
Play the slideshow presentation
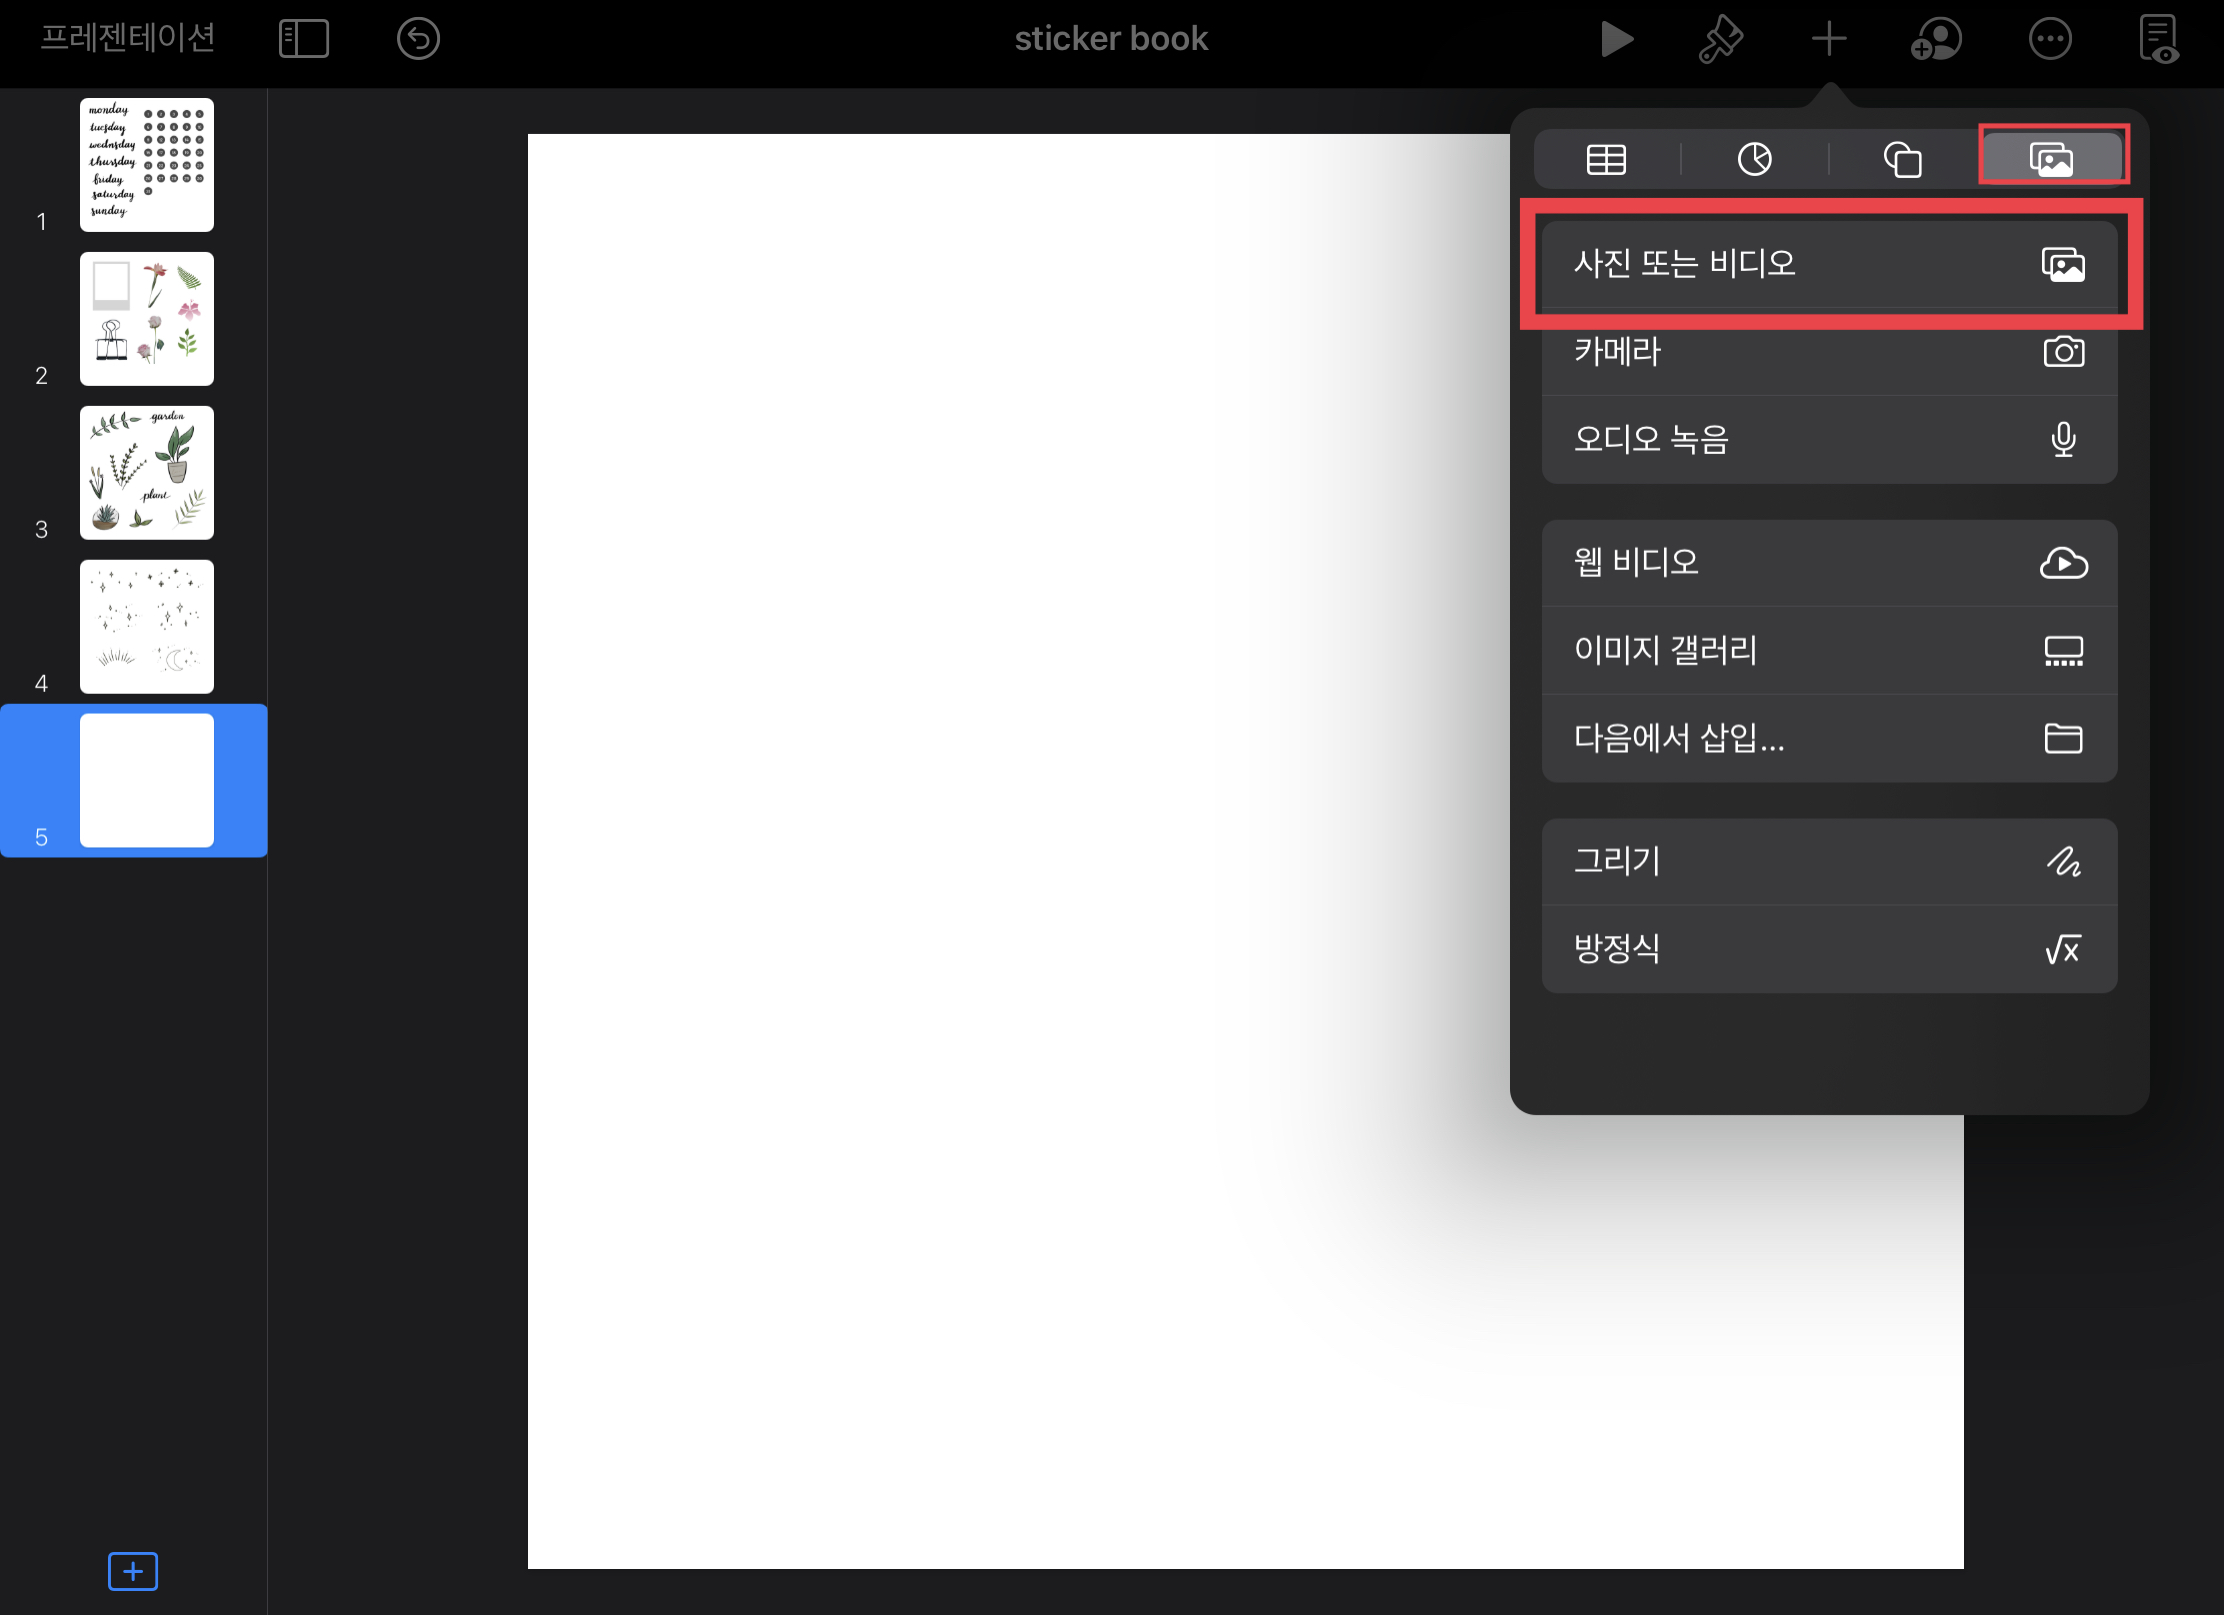pos(1616,40)
